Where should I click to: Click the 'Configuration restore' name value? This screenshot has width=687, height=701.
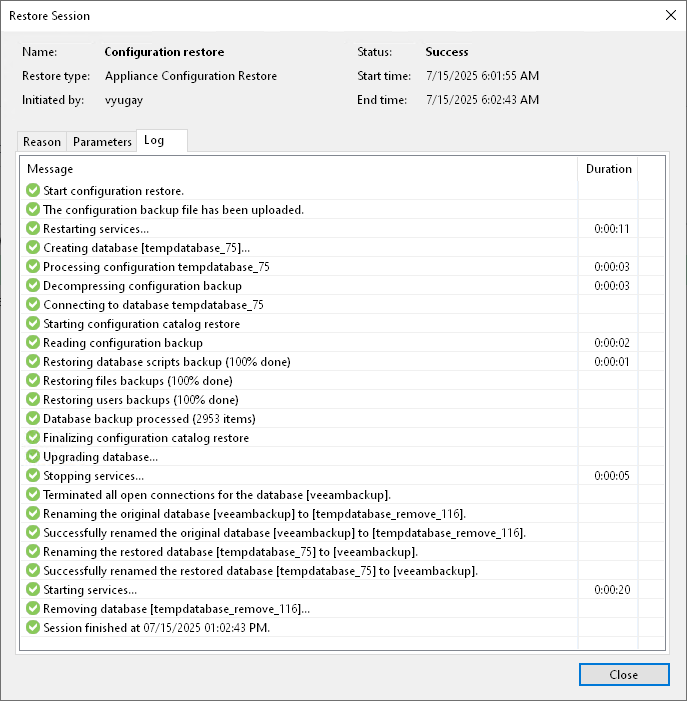(164, 52)
